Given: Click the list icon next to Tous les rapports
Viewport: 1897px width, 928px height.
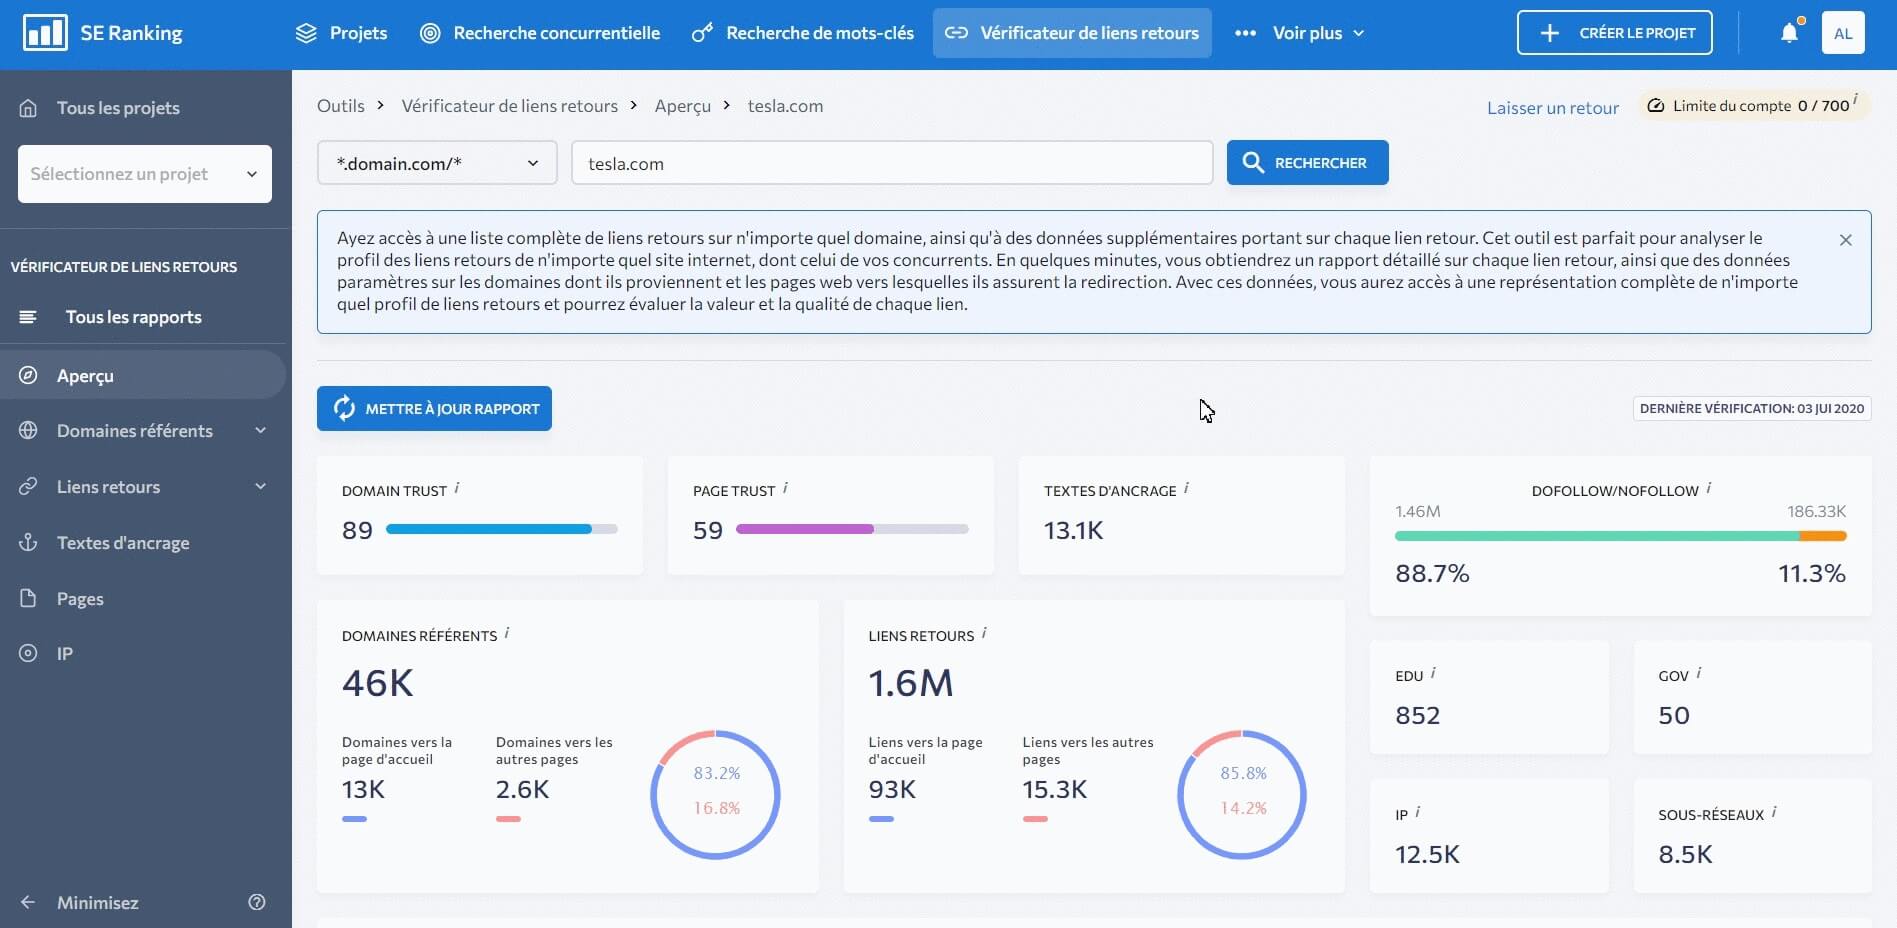Looking at the screenshot, I should coord(28,317).
